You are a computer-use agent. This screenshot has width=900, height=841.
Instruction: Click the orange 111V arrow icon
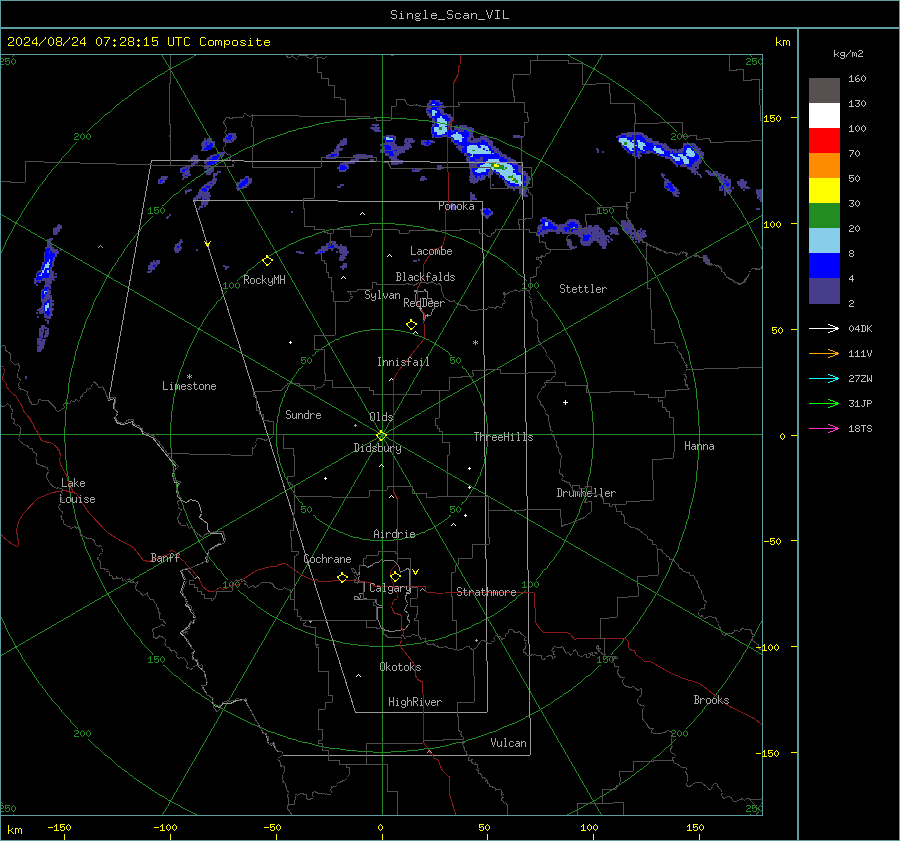pos(824,354)
